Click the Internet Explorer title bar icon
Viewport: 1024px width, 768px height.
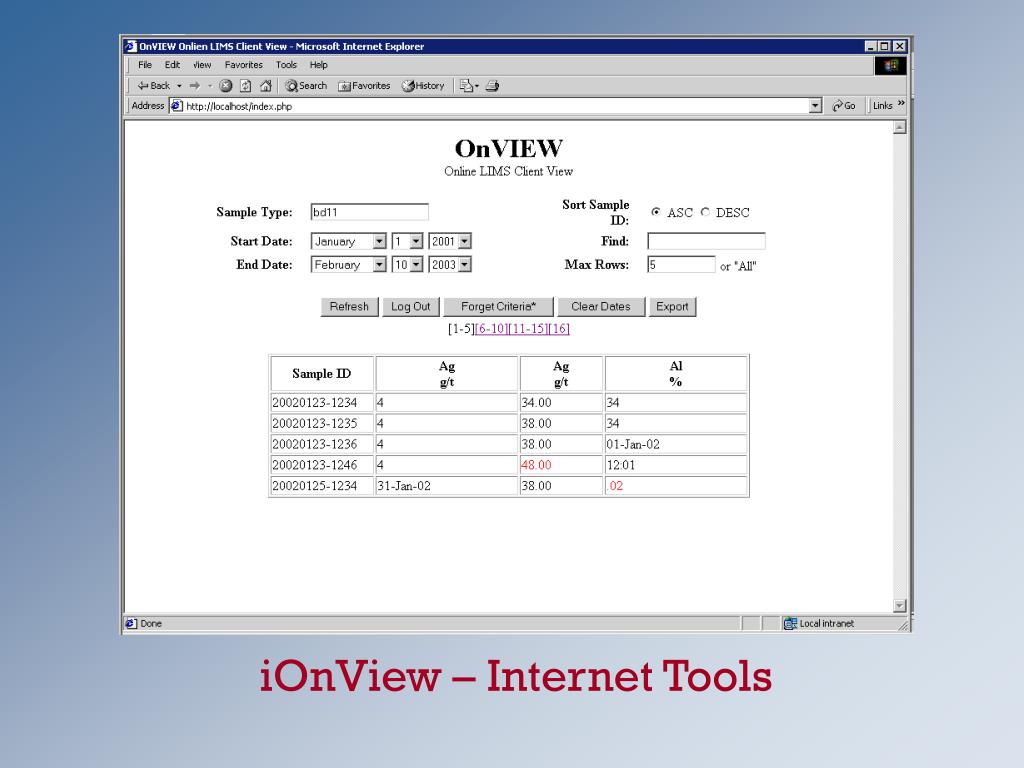(x=131, y=46)
